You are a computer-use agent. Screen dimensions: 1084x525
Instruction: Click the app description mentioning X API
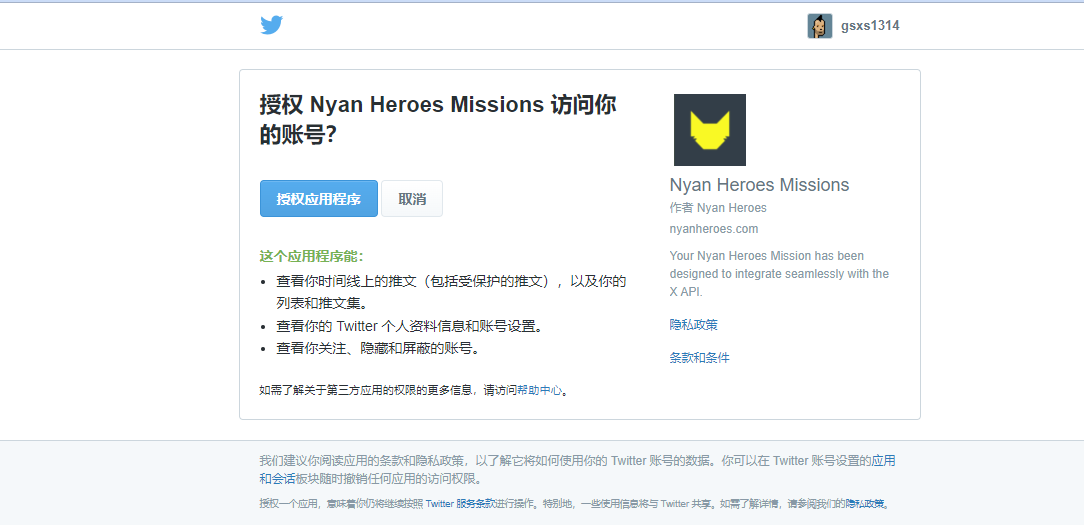[x=779, y=274]
